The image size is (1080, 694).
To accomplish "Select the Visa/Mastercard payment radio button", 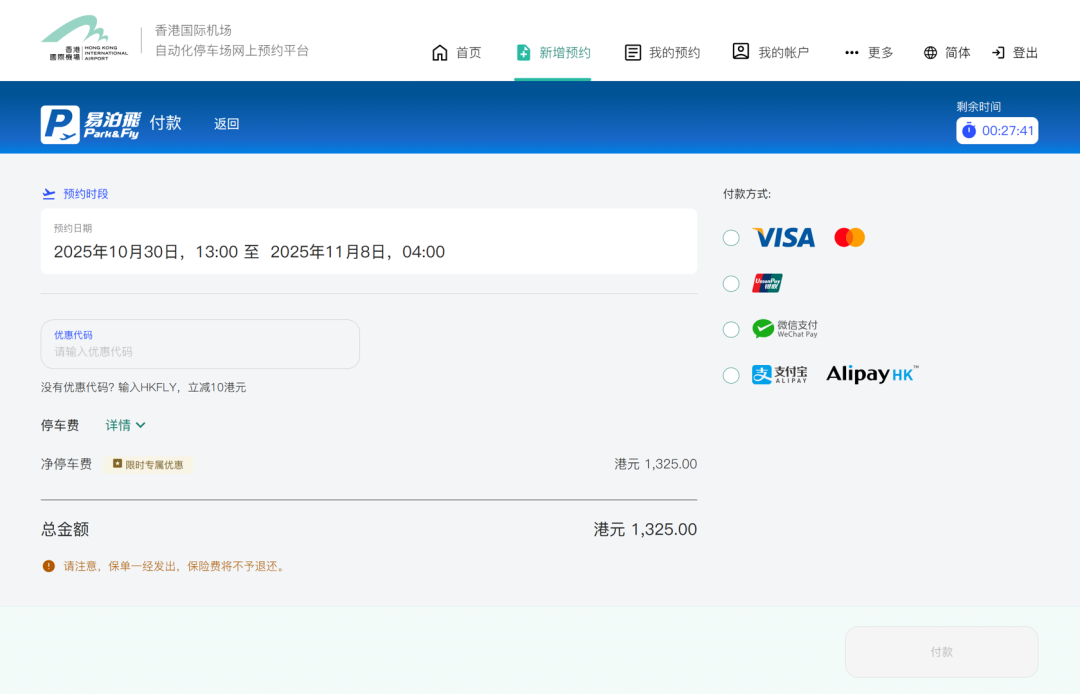I will coord(731,237).
